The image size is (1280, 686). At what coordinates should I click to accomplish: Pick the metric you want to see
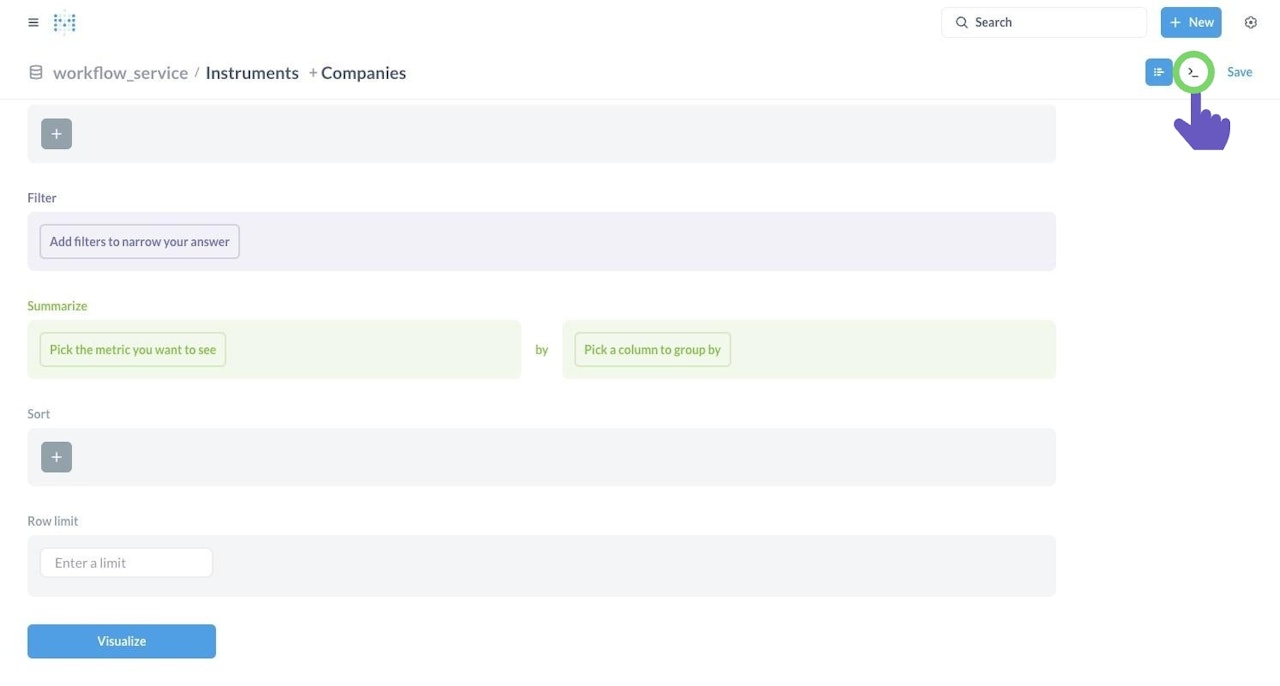[x=133, y=350]
